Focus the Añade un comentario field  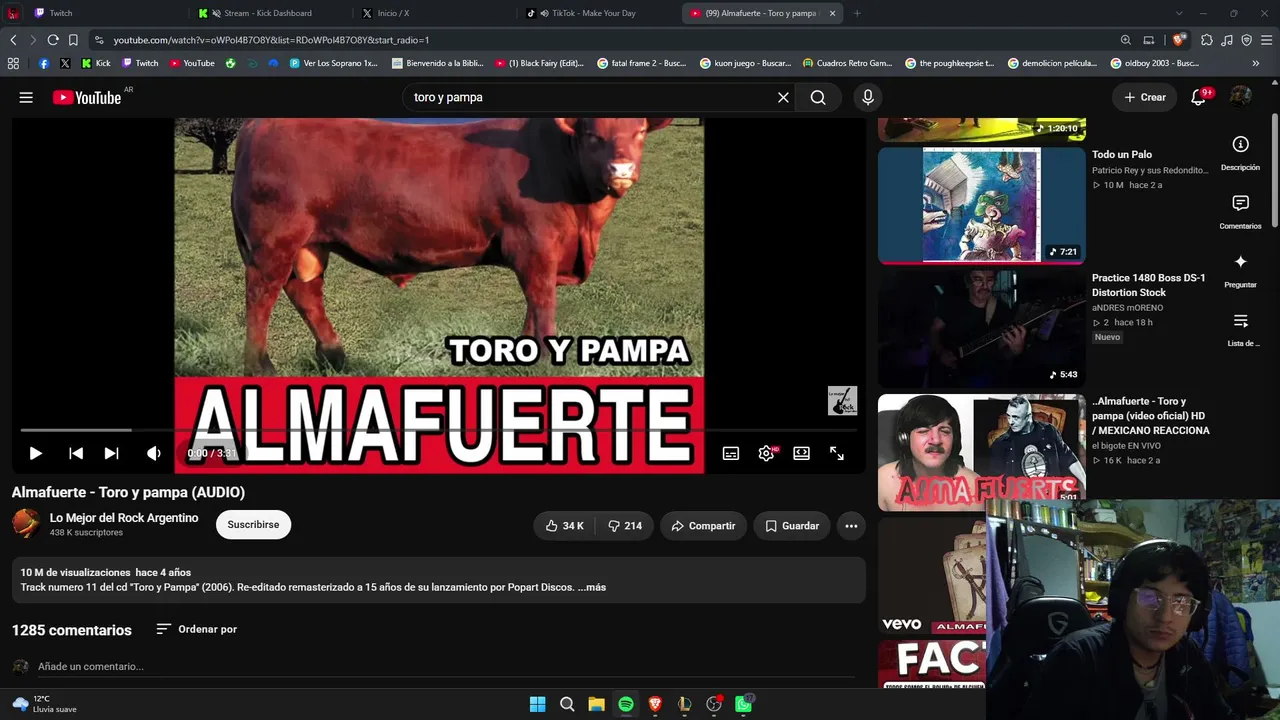click(446, 667)
